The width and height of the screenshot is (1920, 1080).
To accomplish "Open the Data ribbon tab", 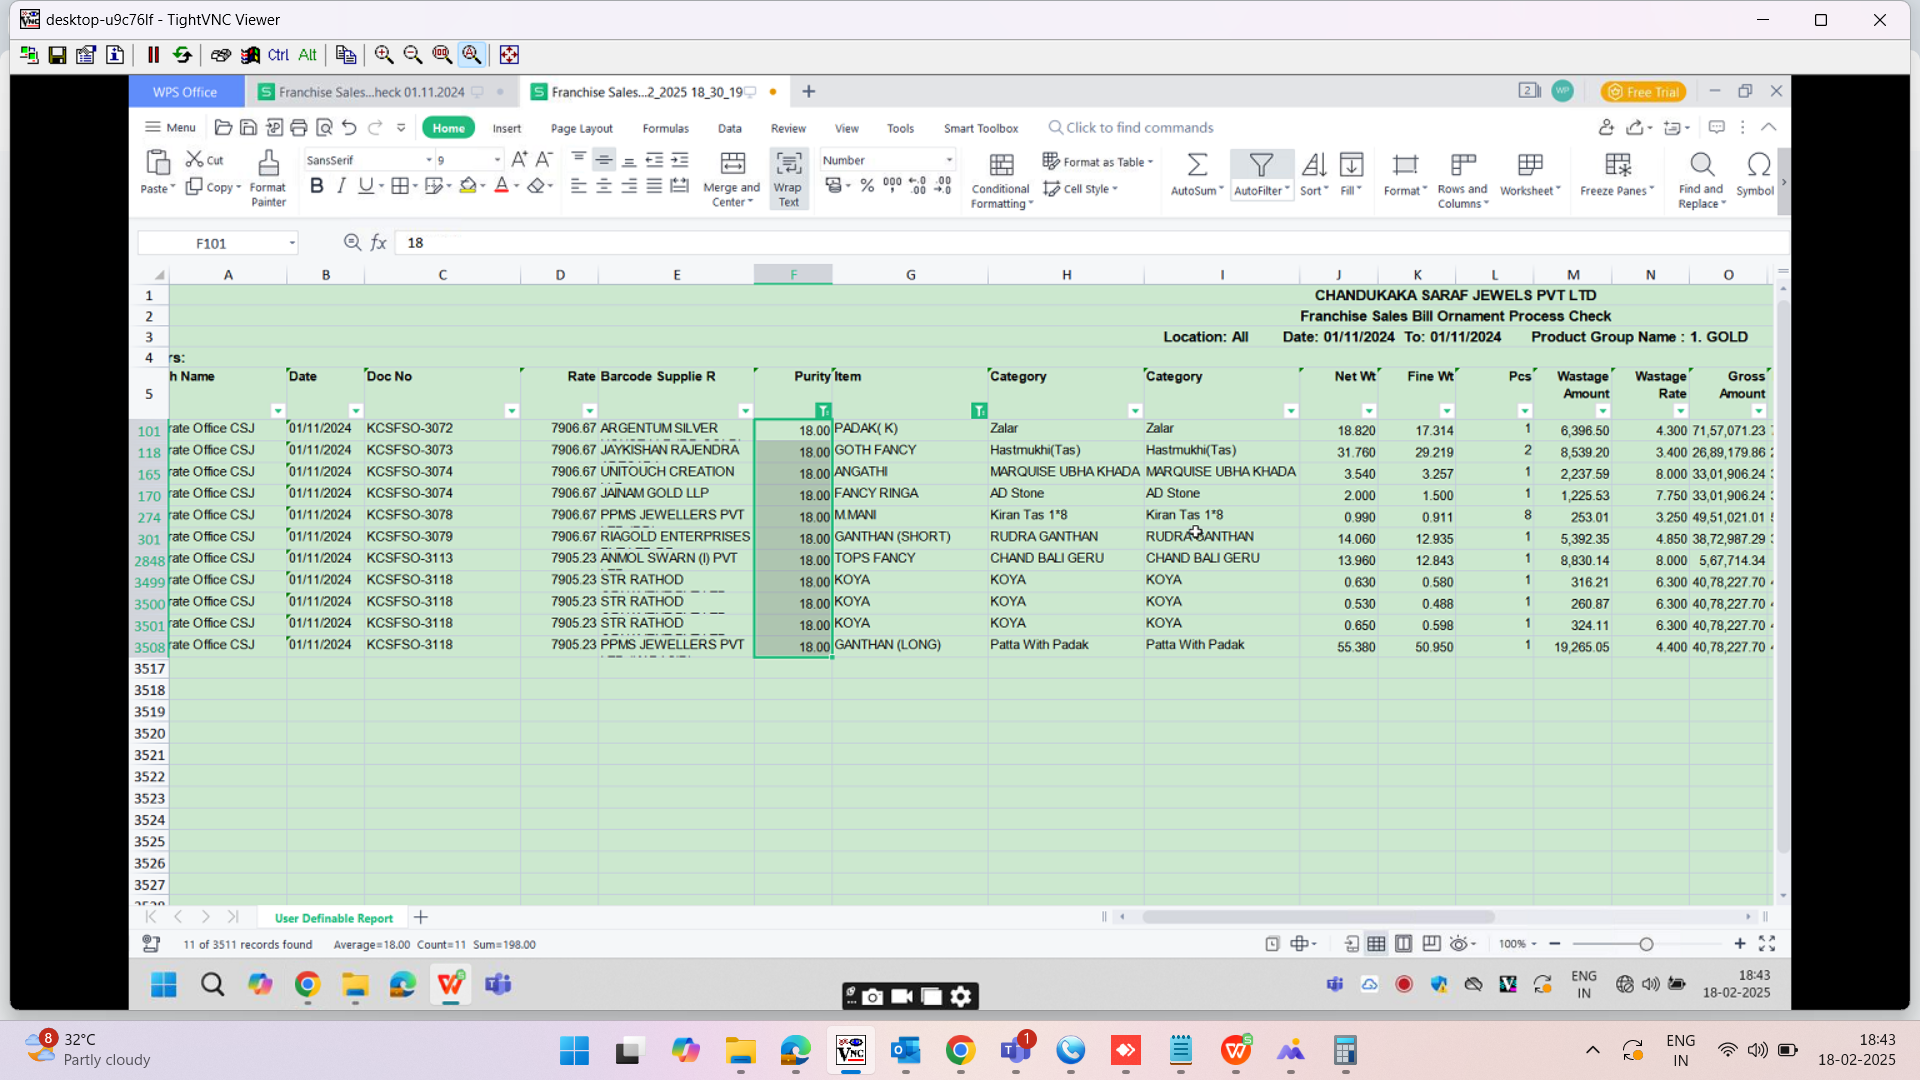I will [730, 128].
